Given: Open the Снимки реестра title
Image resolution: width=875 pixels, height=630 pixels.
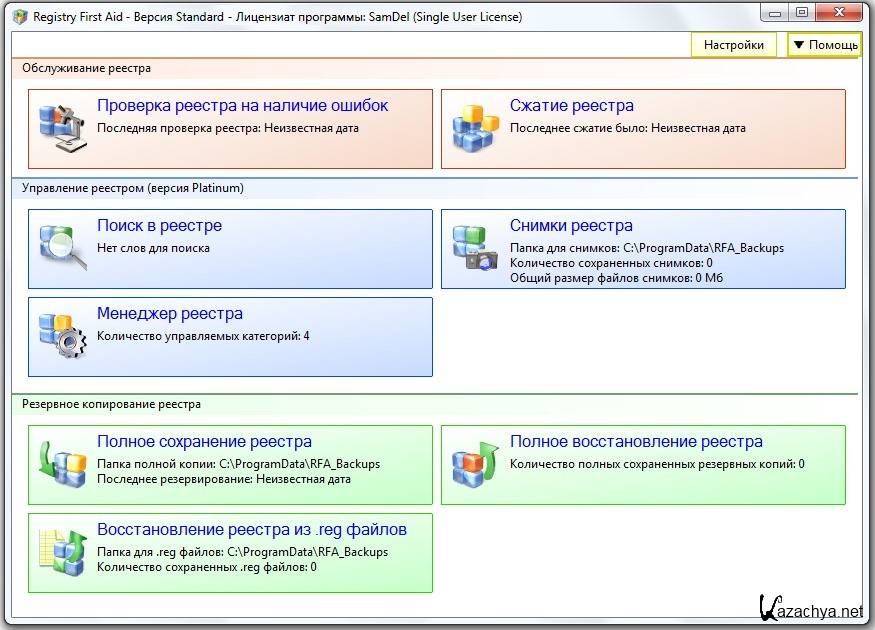Looking at the screenshot, I should click(571, 226).
